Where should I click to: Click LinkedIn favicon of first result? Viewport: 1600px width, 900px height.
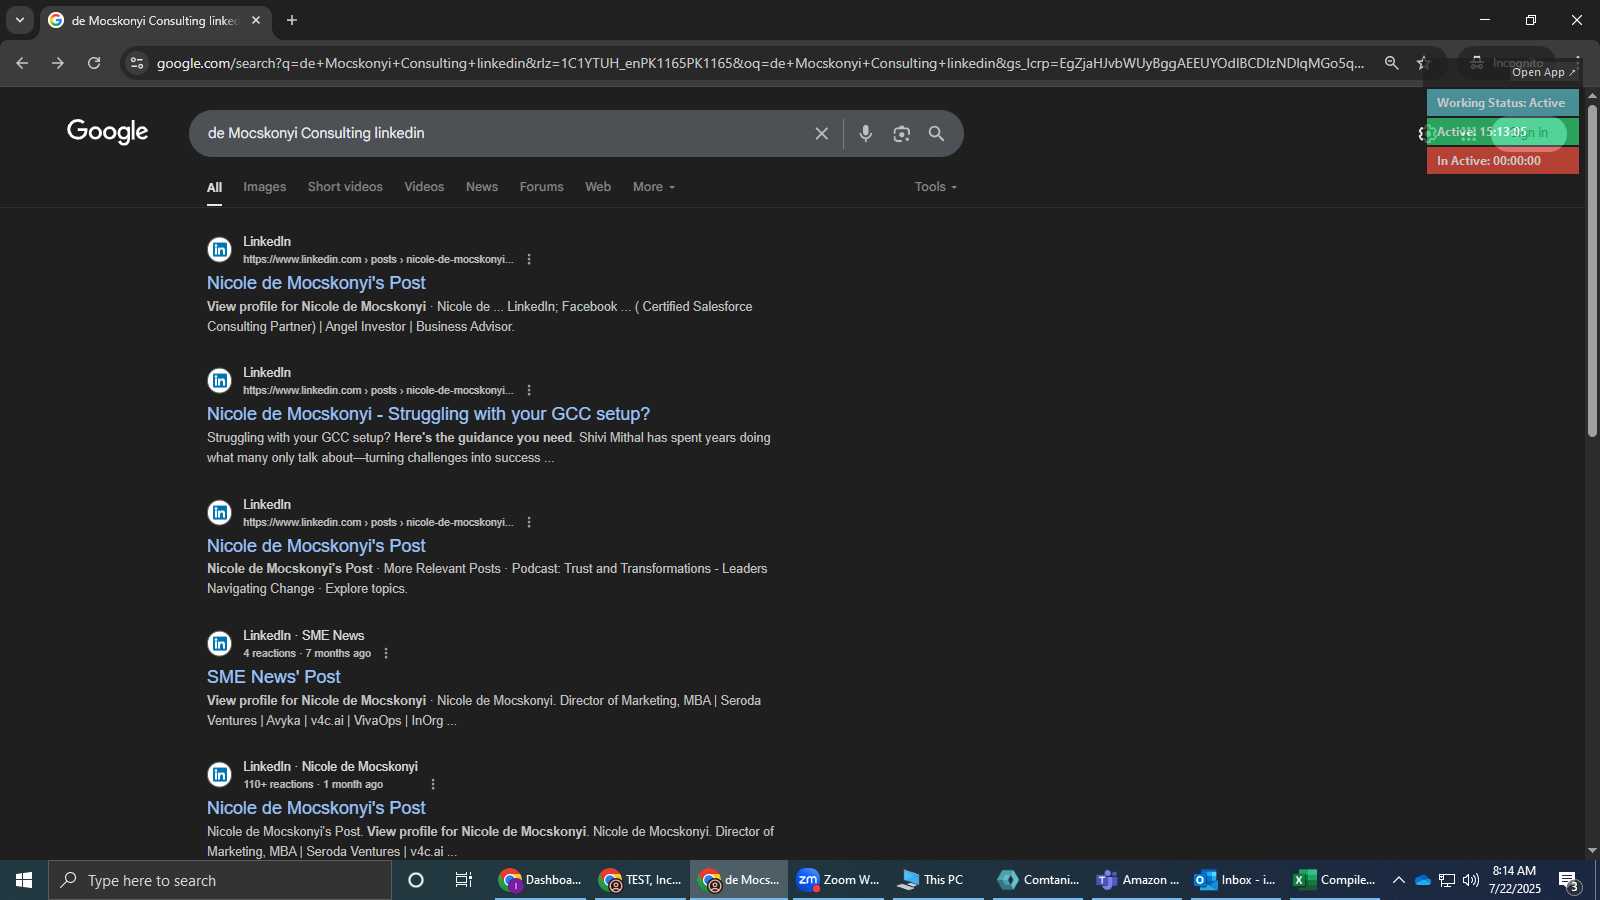click(x=220, y=250)
